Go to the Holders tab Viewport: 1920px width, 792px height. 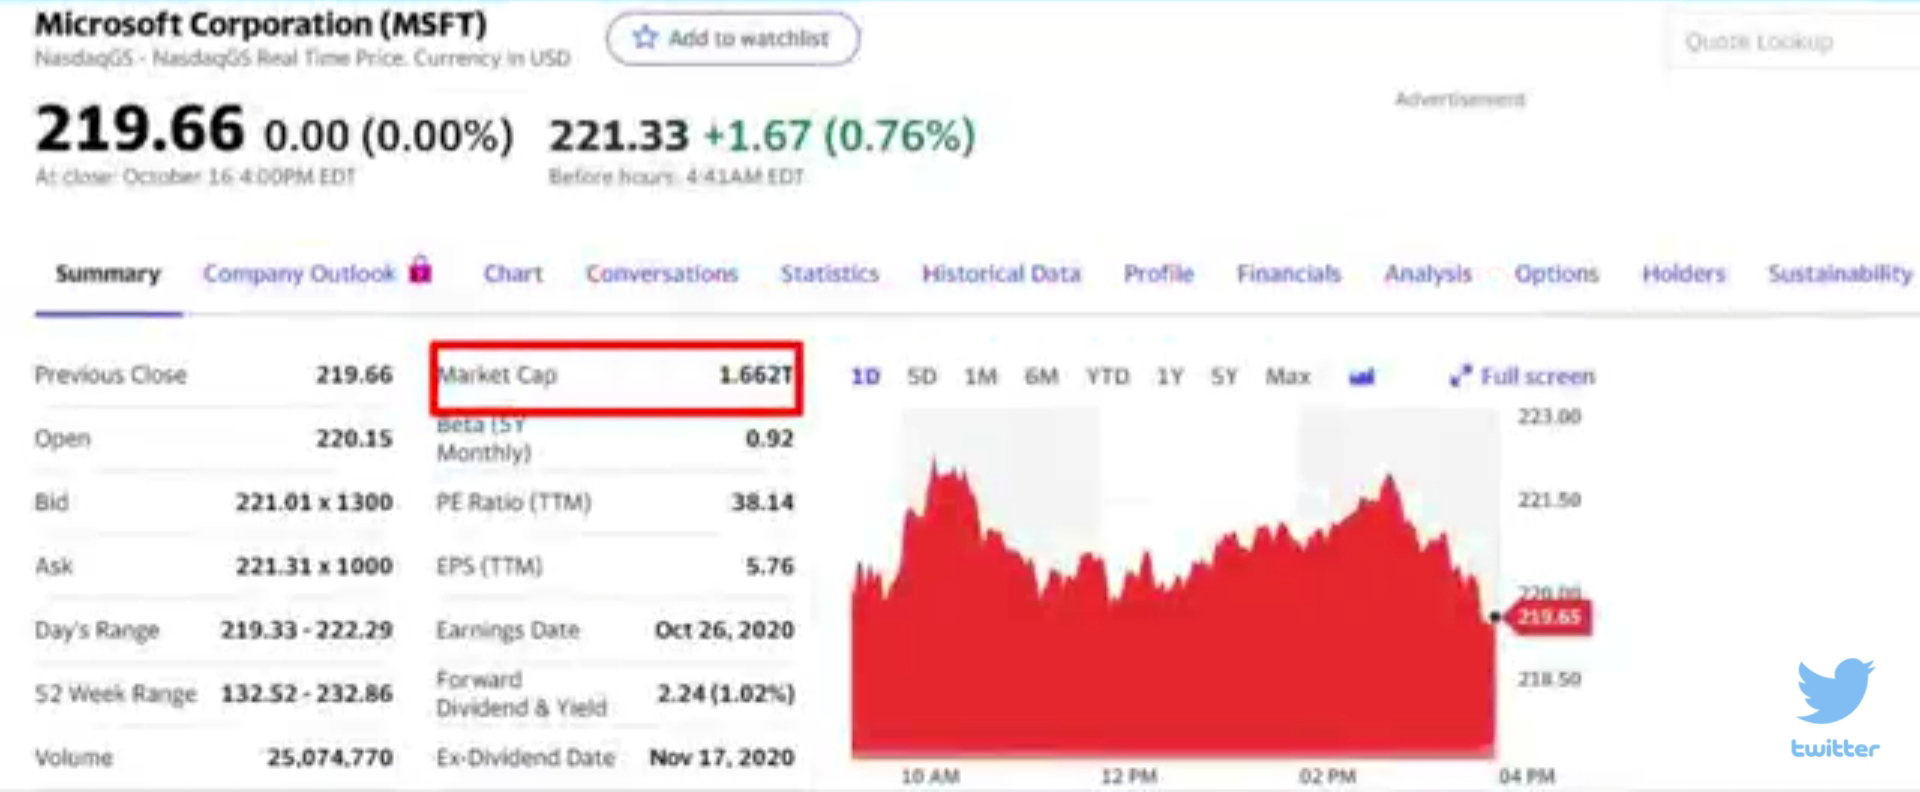tap(1684, 274)
